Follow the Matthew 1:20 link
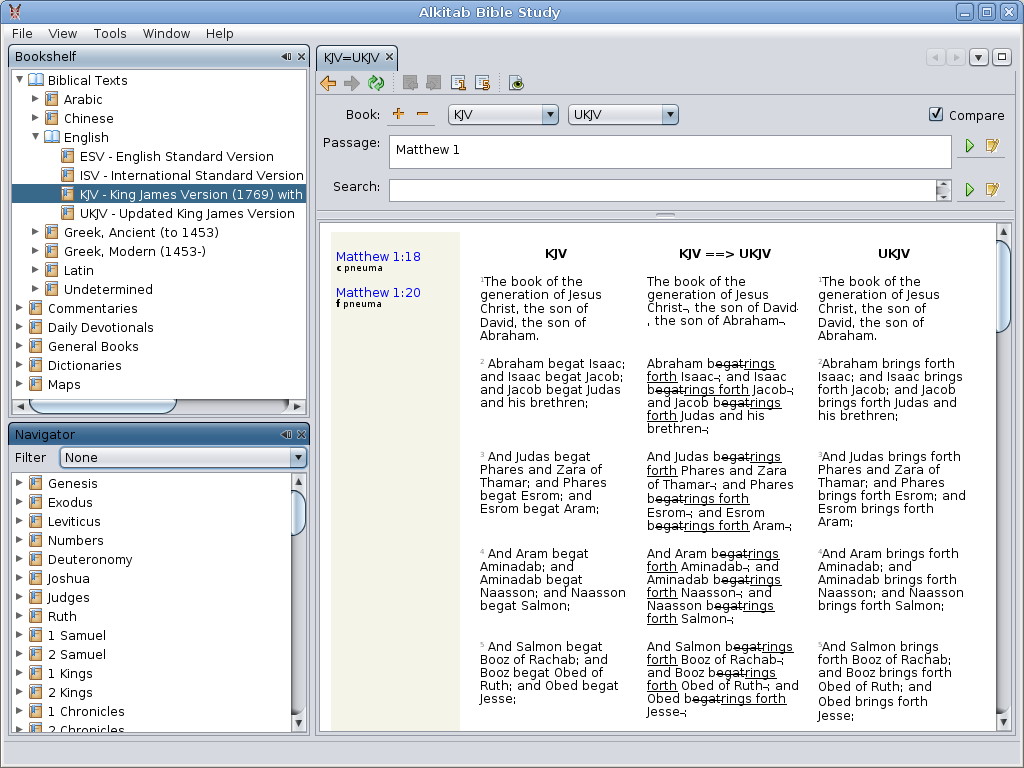This screenshot has height=768, width=1024. [378, 293]
